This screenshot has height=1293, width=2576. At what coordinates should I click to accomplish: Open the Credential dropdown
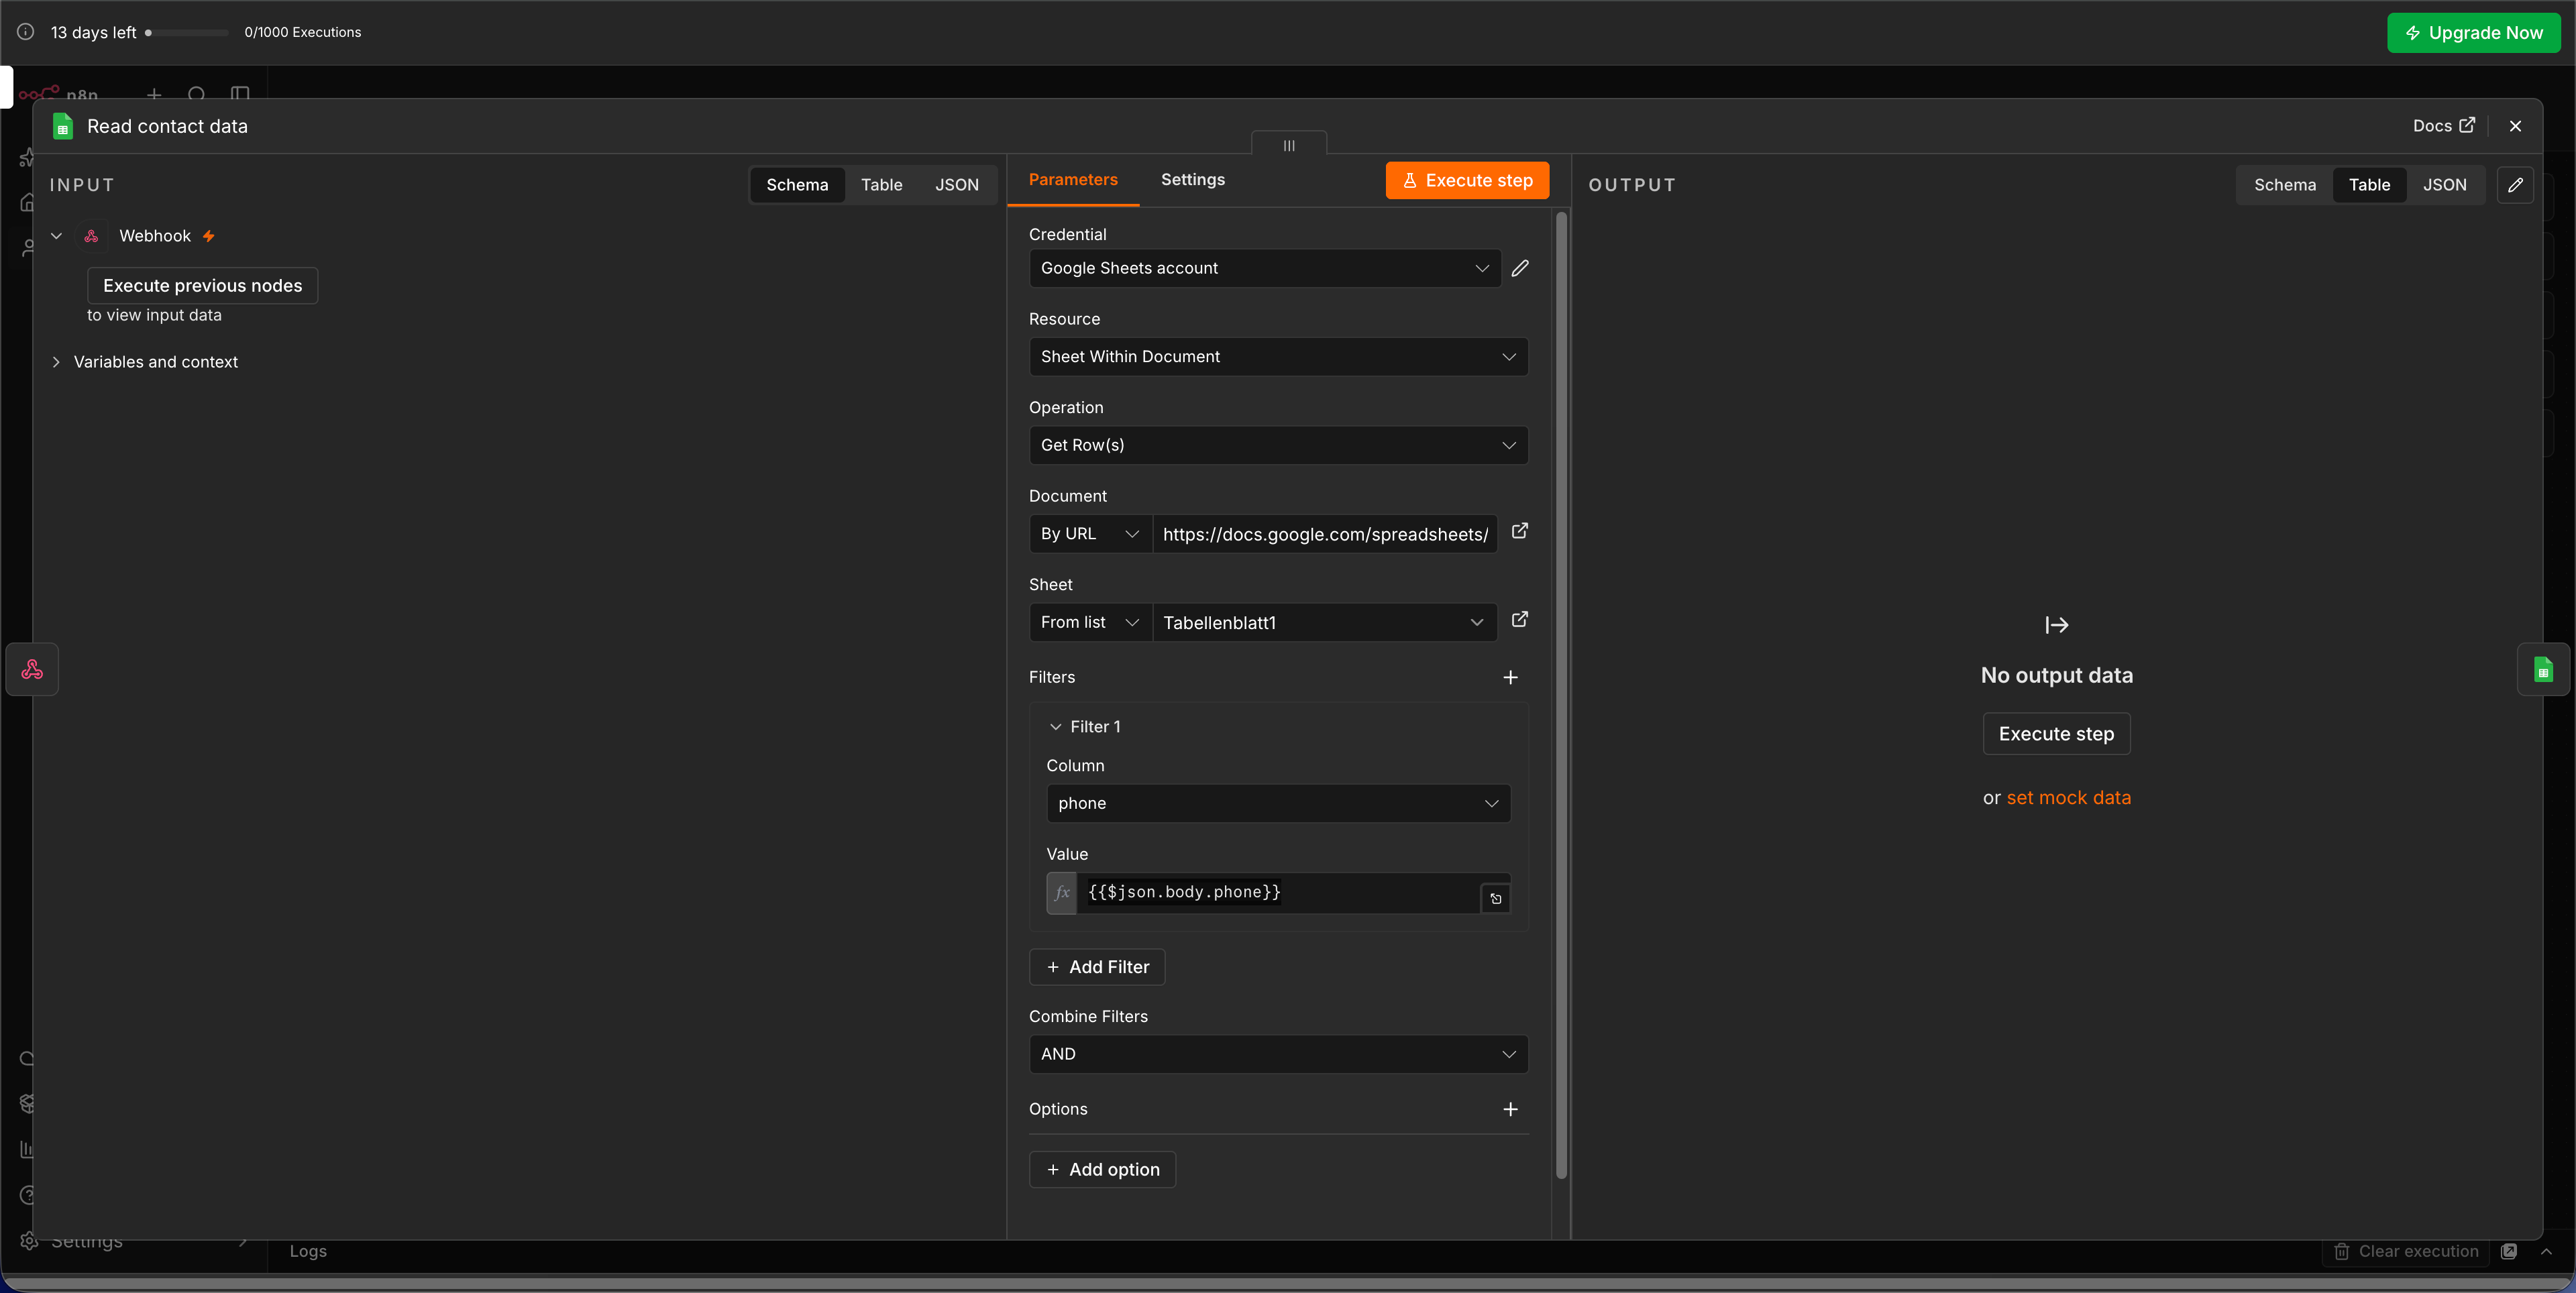coord(1265,268)
